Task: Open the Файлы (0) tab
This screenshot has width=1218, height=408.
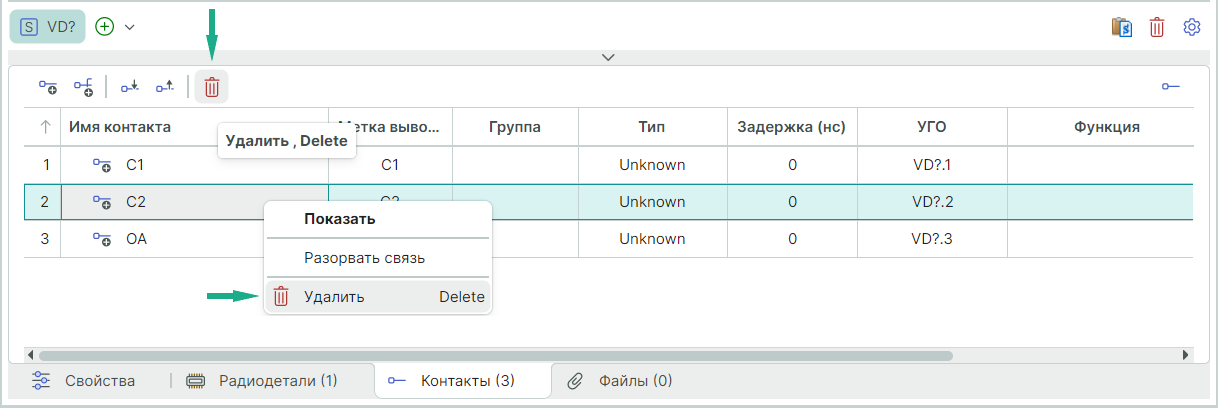Action: point(635,380)
